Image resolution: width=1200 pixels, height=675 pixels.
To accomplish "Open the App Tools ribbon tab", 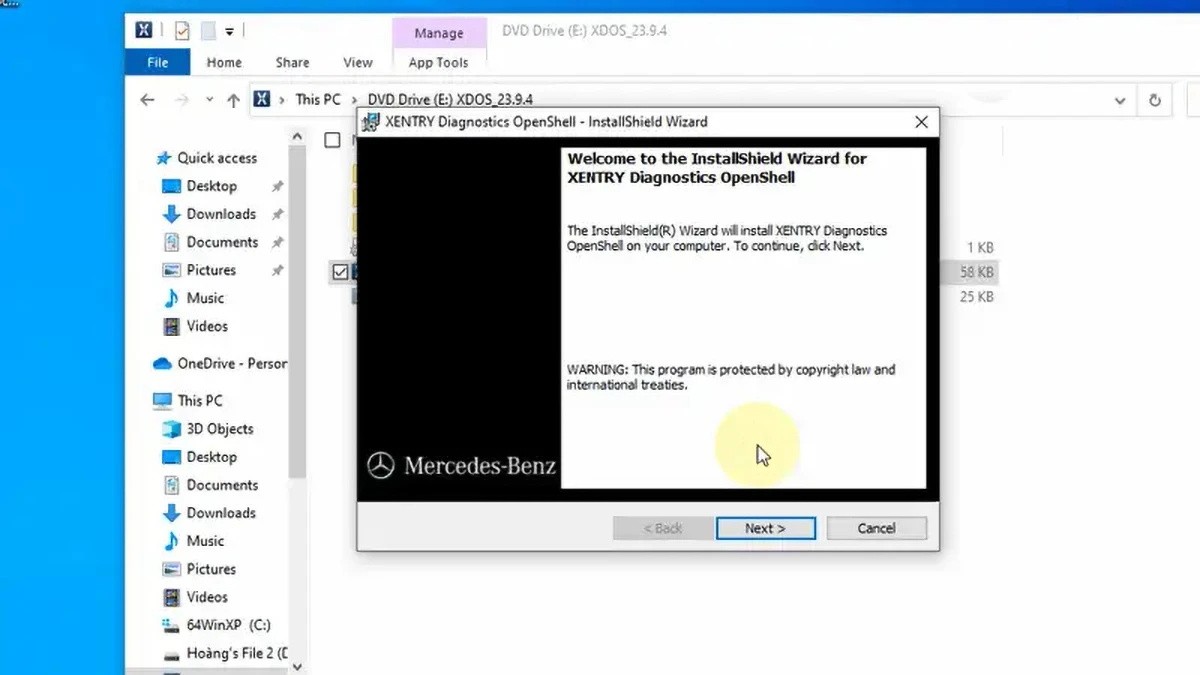I will click(439, 62).
